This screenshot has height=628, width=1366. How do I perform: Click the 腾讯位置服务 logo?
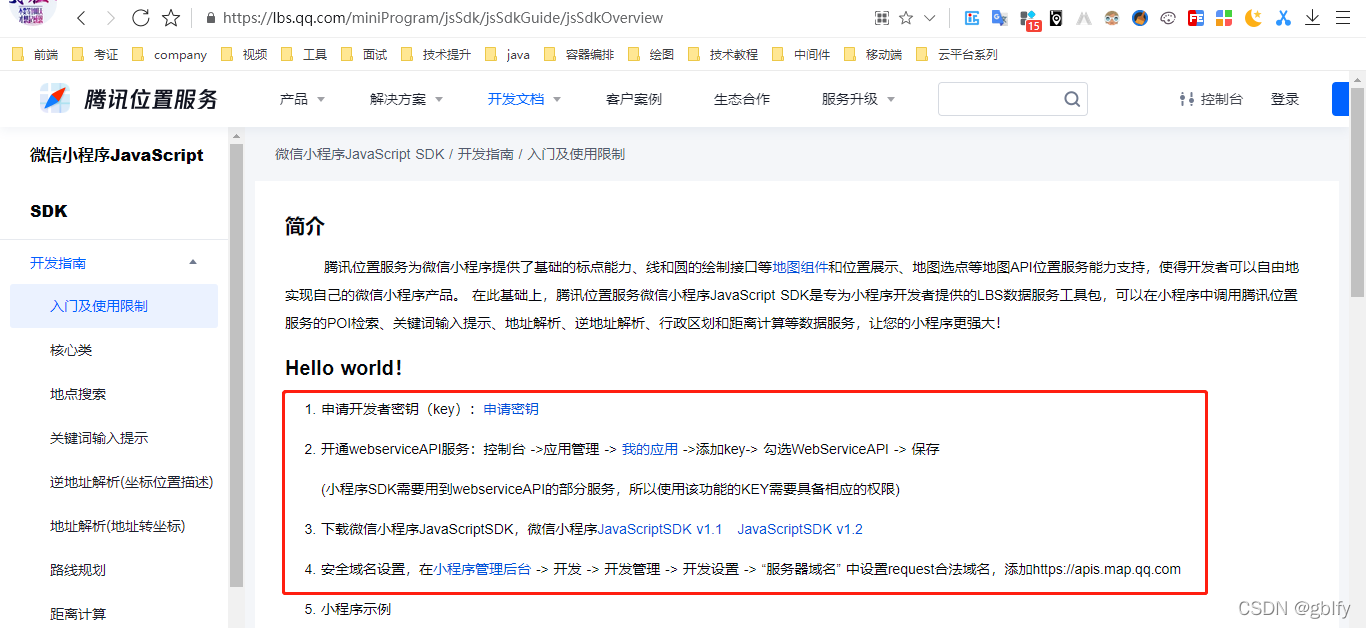(x=129, y=98)
